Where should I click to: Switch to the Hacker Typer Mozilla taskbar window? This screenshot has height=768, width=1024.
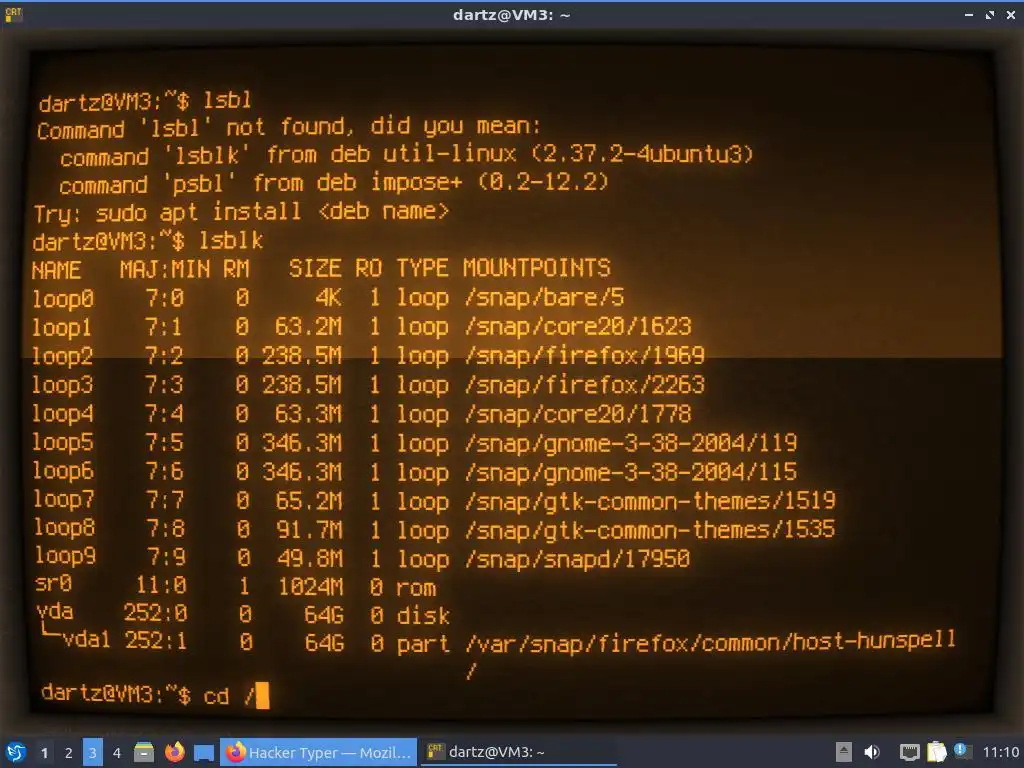click(318, 752)
